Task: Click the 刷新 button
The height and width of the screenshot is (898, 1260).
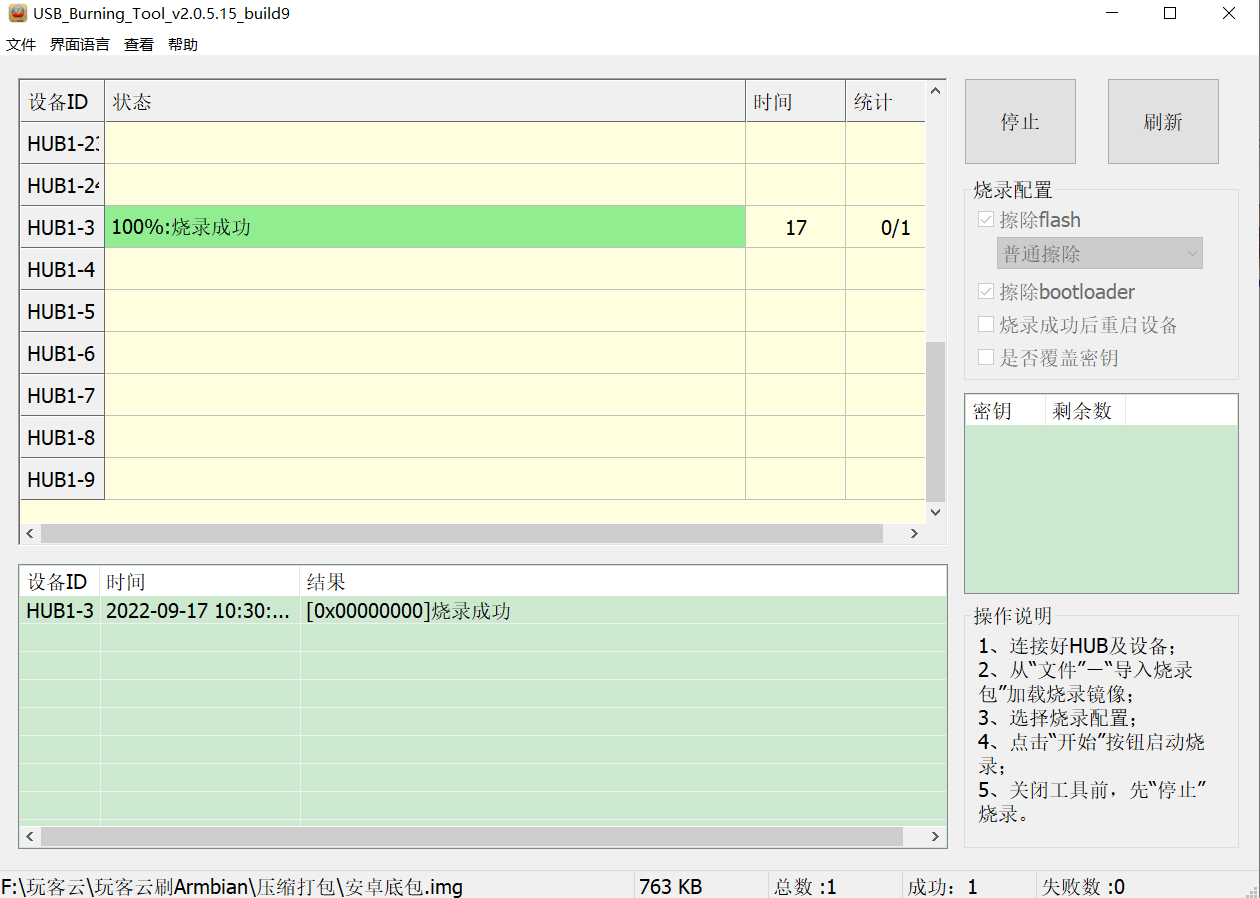Action: click(x=1163, y=122)
